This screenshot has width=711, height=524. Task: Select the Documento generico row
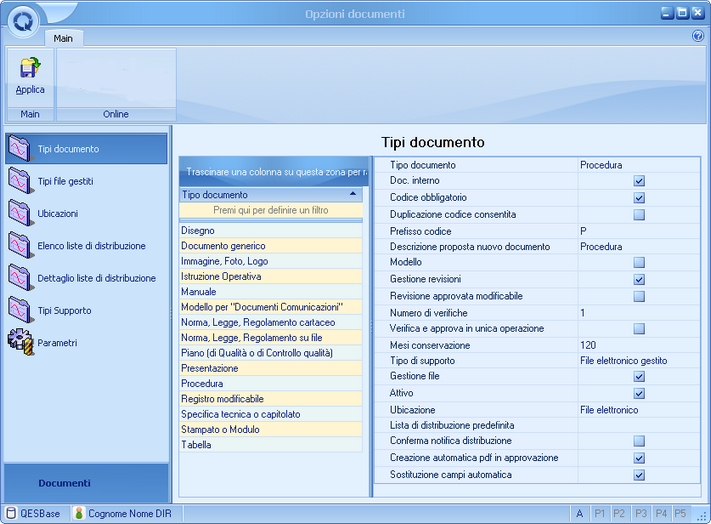coord(271,246)
